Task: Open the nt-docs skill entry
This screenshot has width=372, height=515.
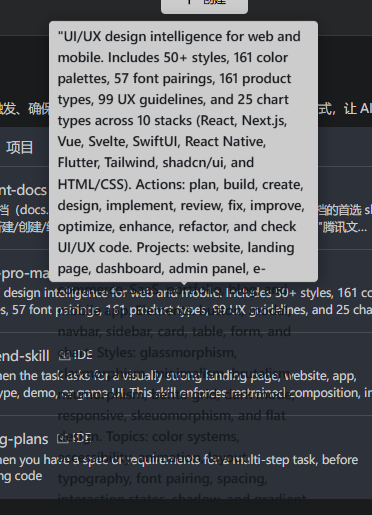Action: pyautogui.click(x=23, y=190)
